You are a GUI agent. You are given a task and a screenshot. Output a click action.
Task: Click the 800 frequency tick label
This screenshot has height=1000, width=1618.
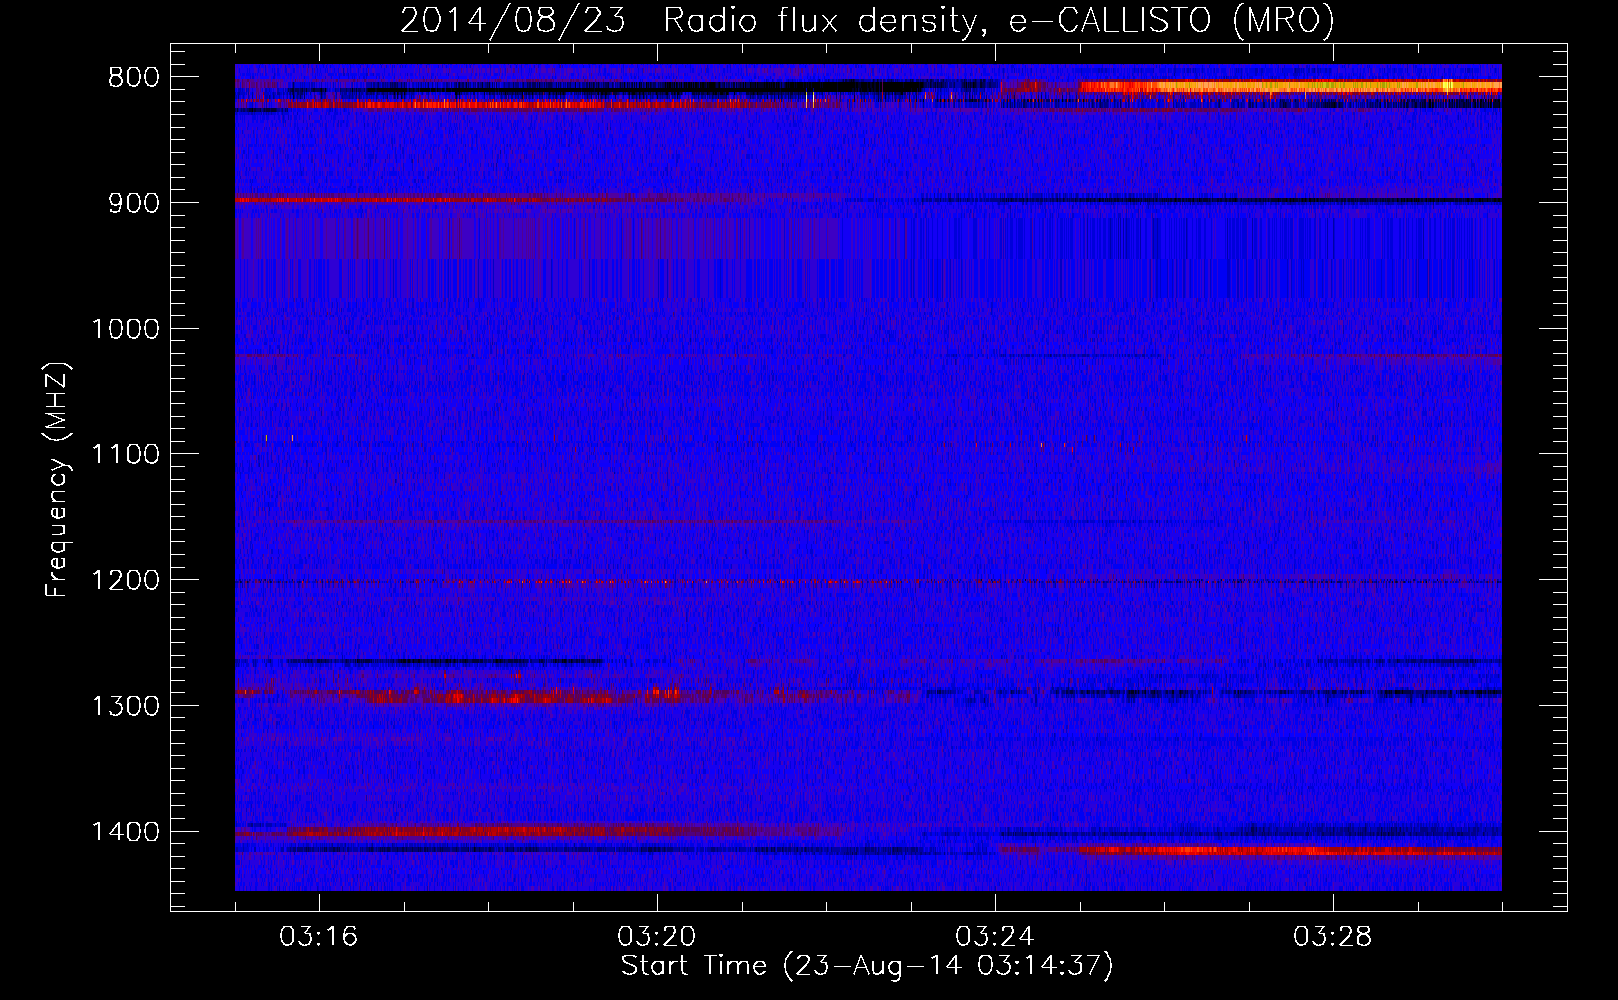pos(132,78)
